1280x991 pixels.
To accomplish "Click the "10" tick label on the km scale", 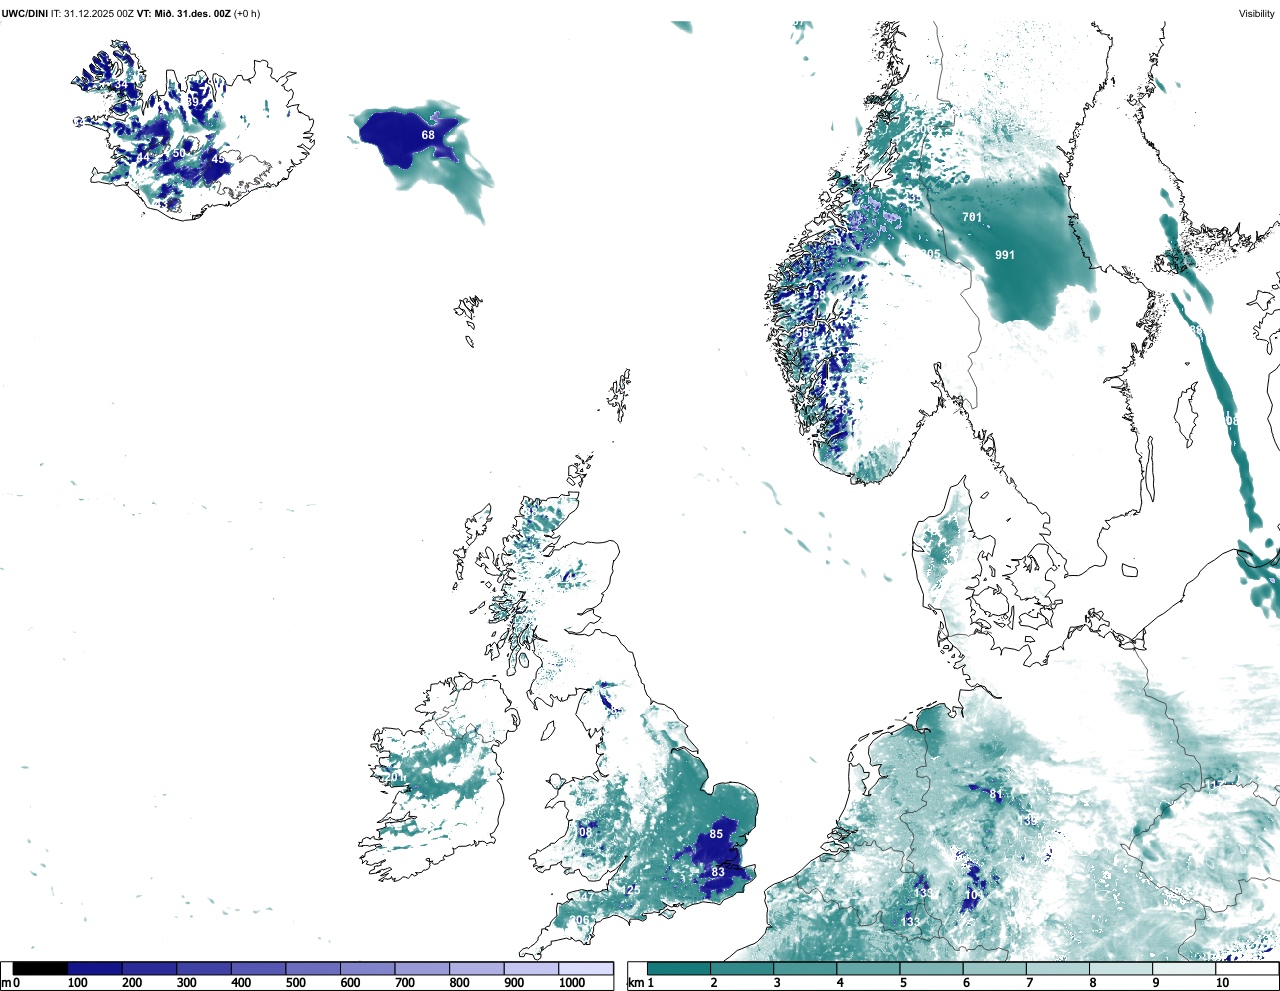I will click(1222, 983).
